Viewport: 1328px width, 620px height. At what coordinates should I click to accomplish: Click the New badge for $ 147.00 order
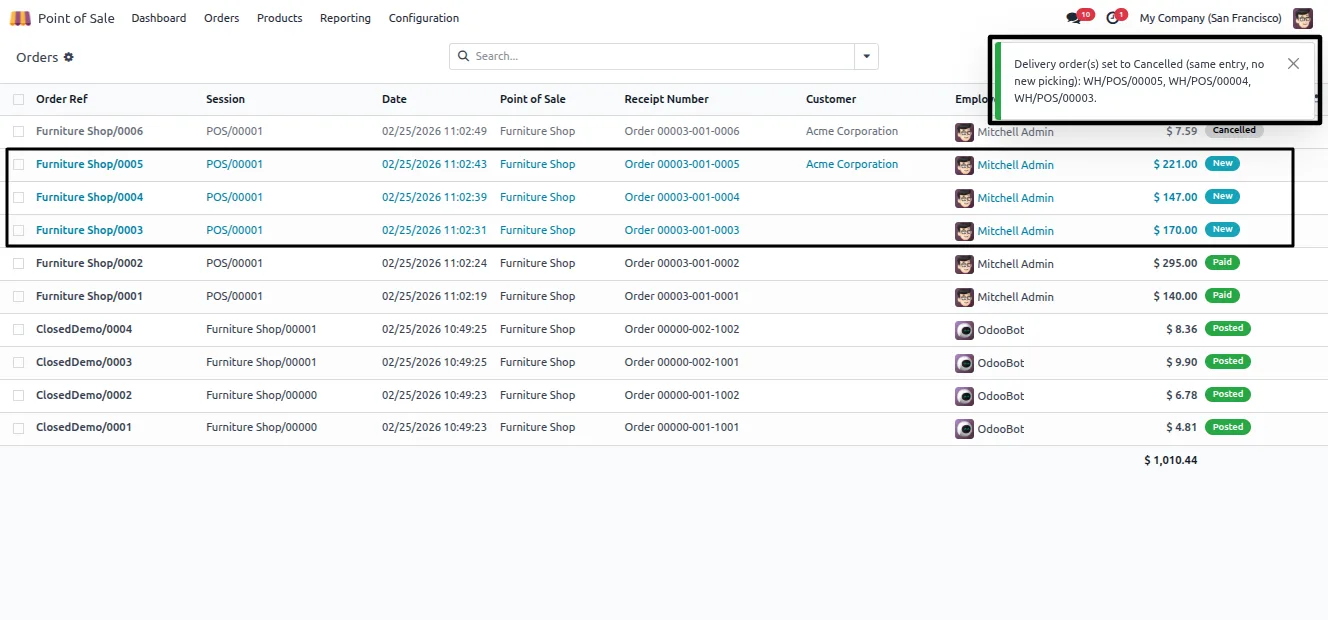pos(1222,196)
